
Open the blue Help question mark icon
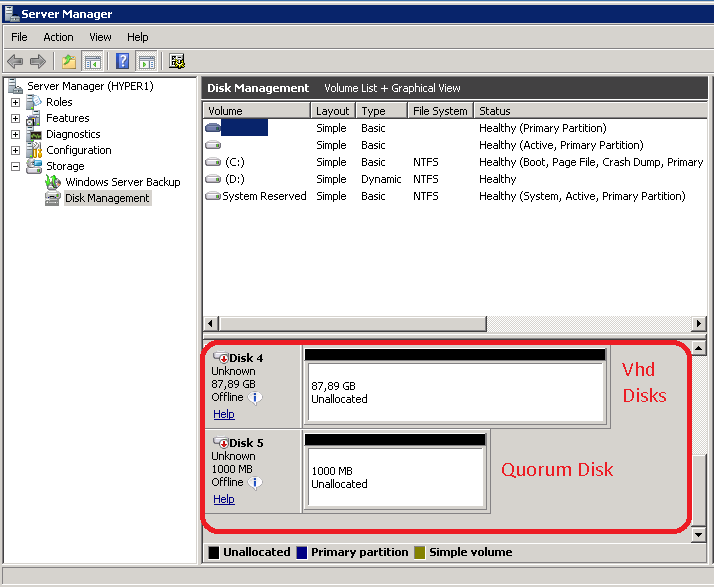point(122,62)
